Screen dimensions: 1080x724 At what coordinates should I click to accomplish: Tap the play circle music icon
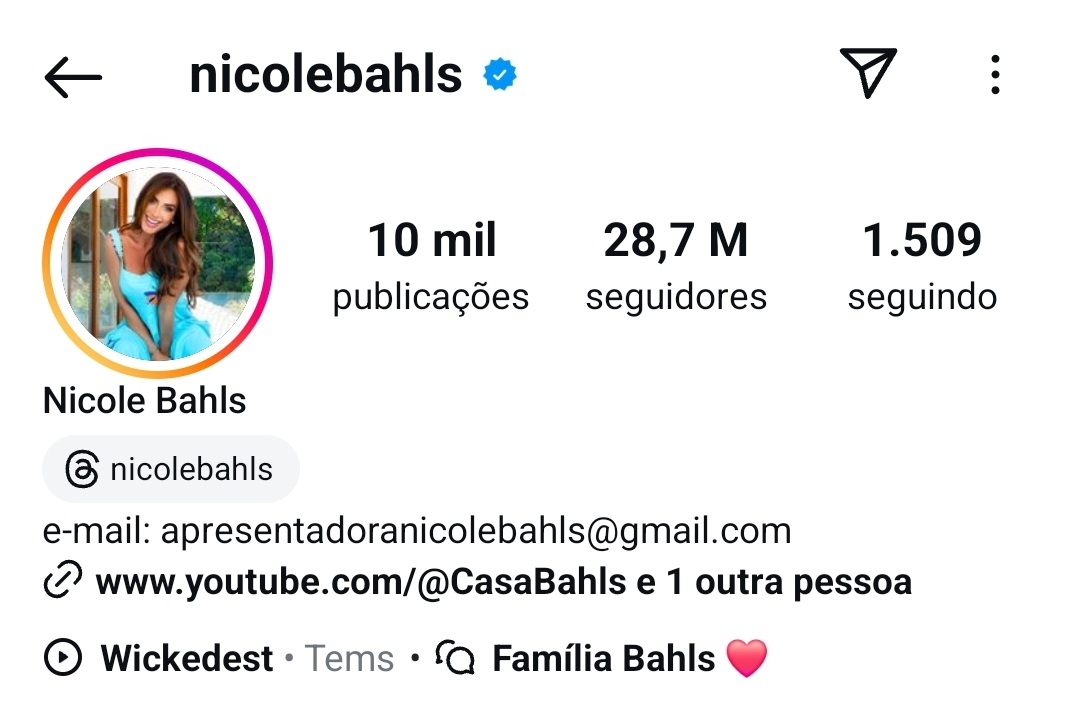[x=63, y=657]
